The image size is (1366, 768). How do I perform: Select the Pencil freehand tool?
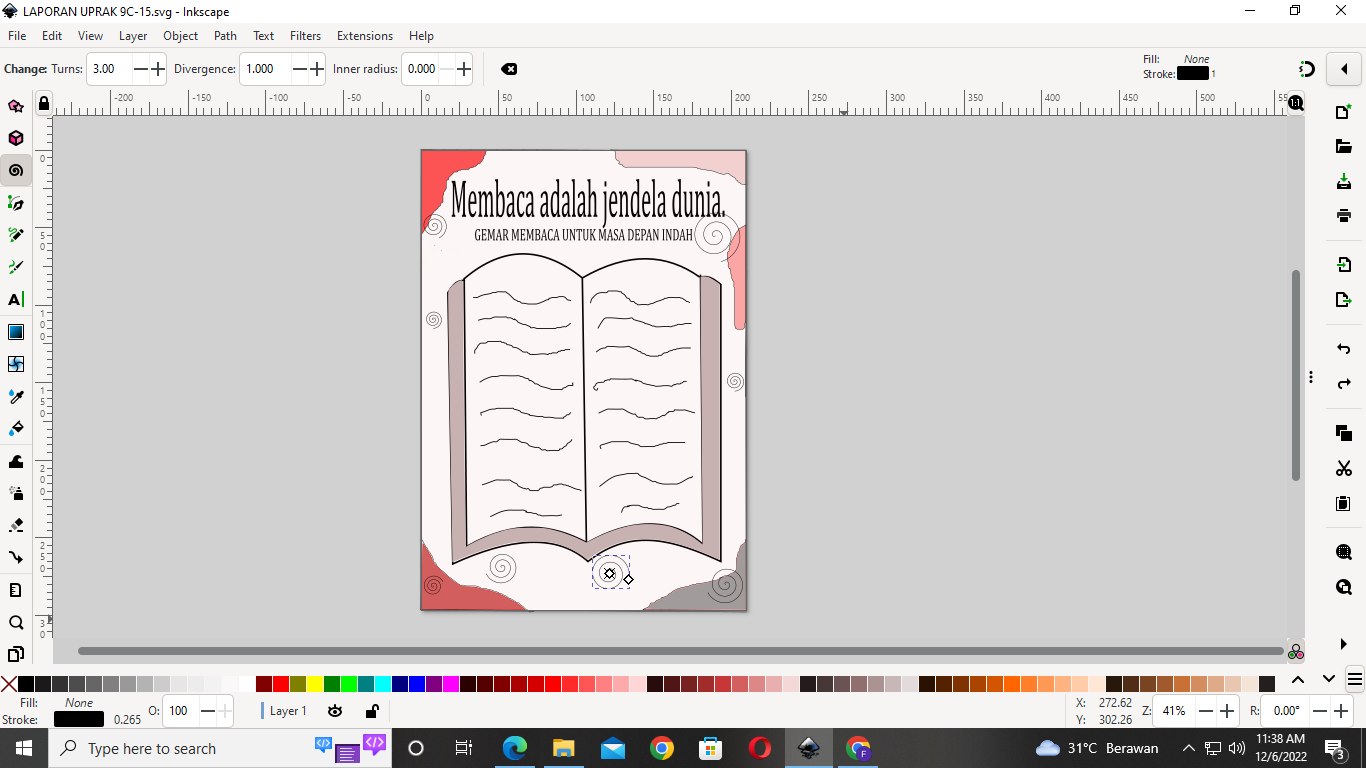tap(15, 235)
